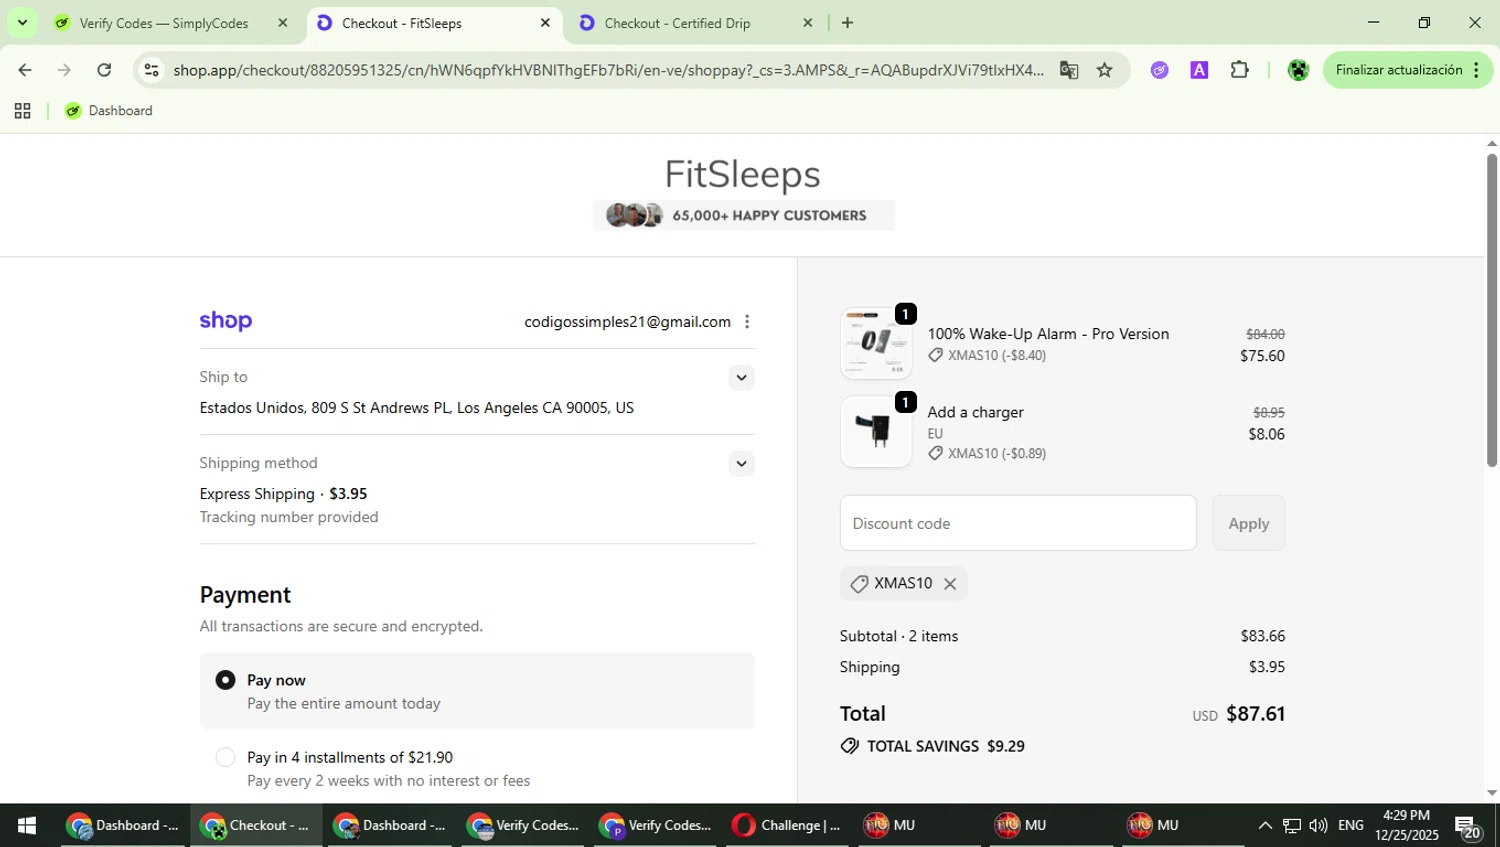Open notification center icon
Viewport: 1500px width, 847px height.
click(x=1468, y=826)
